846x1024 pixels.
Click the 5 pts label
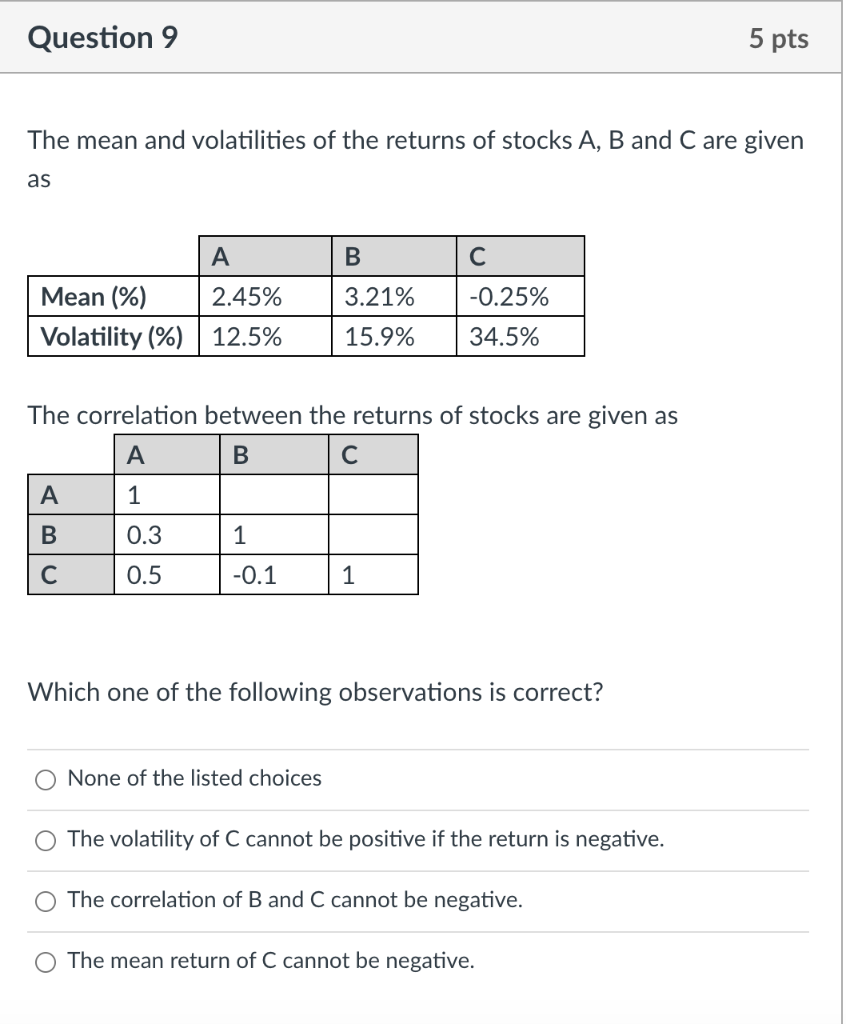(781, 37)
